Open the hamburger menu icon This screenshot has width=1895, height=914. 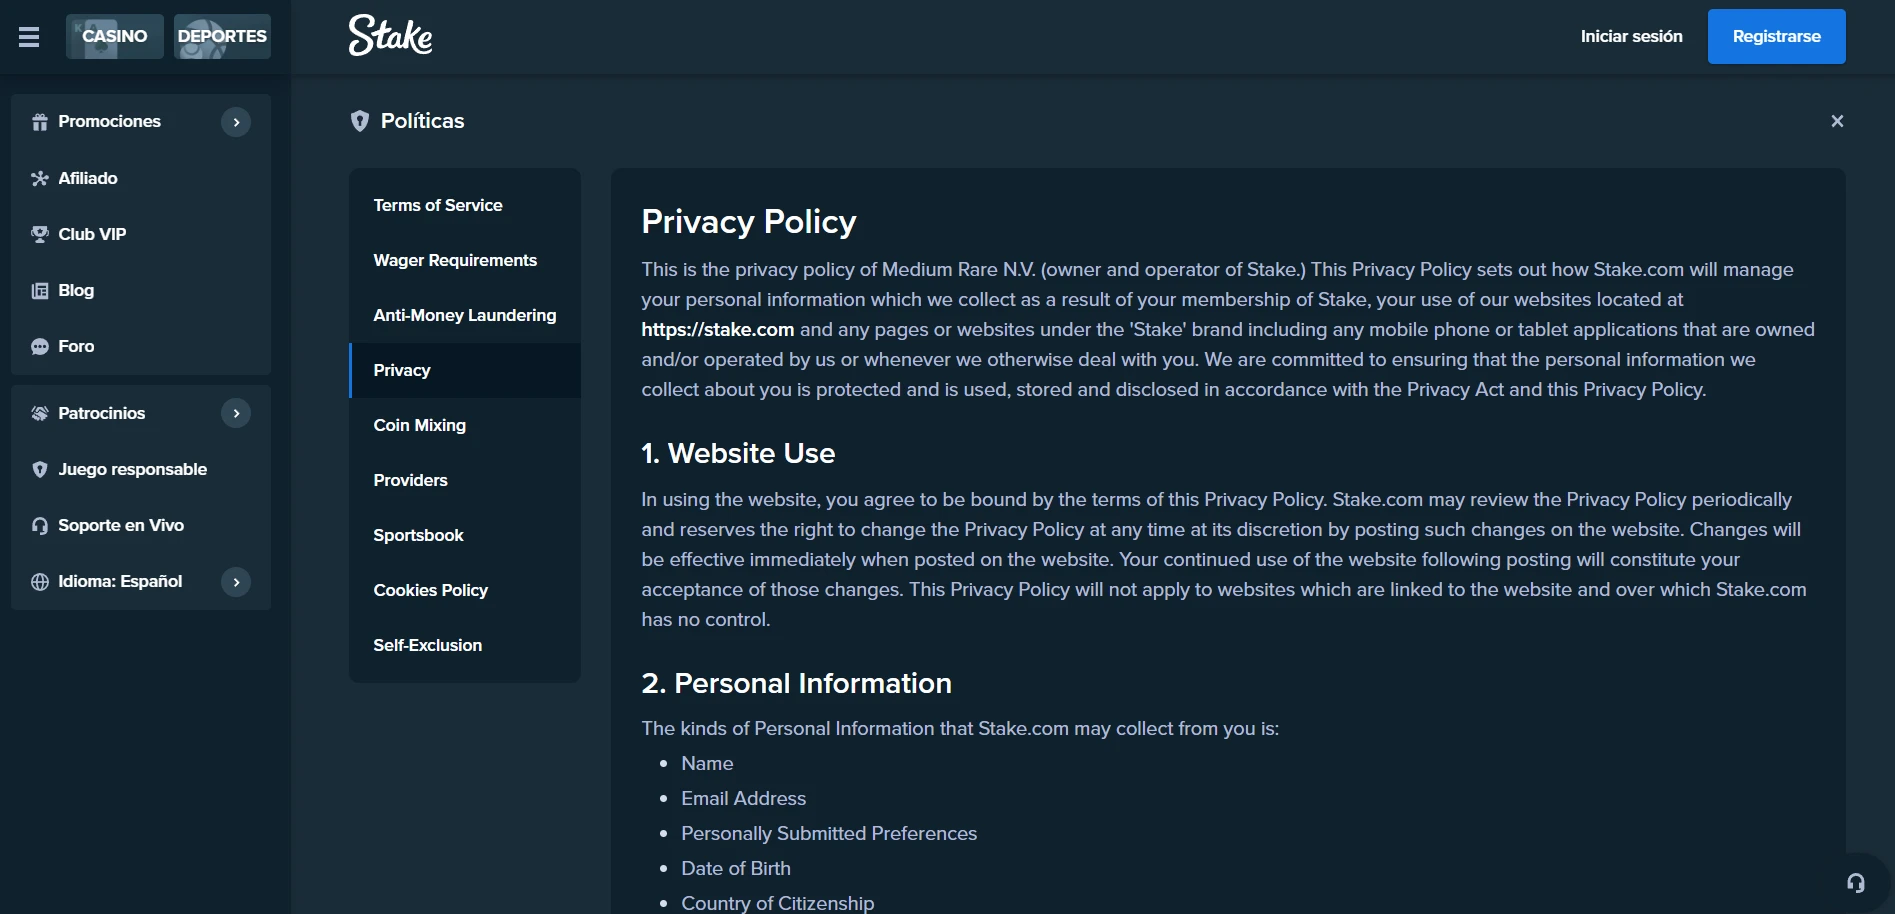(29, 37)
